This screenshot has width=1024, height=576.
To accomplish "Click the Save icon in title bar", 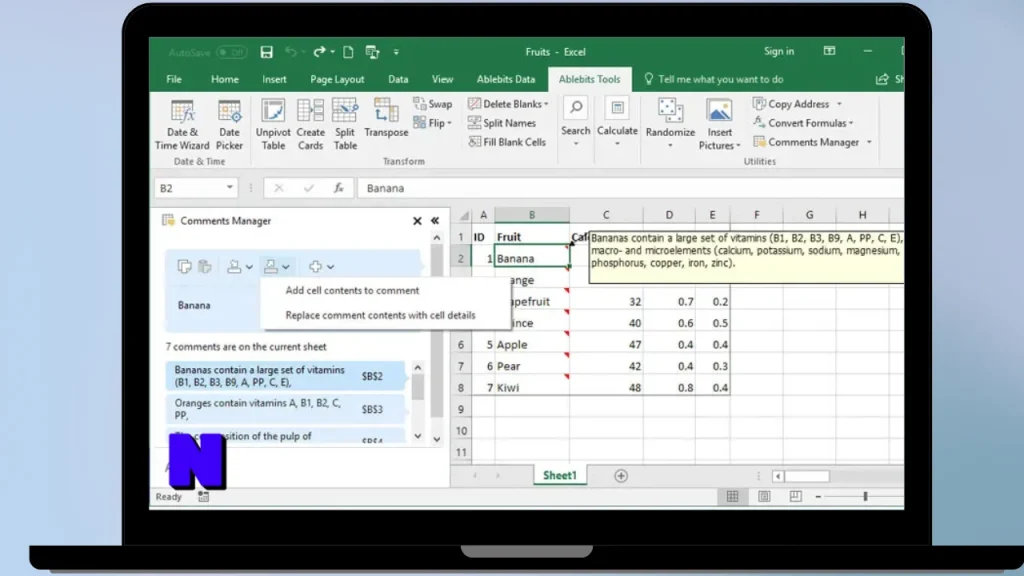I will tap(266, 52).
